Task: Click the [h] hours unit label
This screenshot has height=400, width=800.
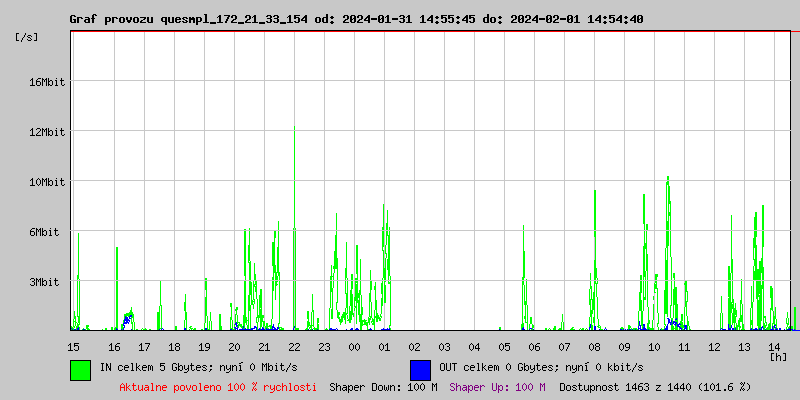Action: click(x=777, y=356)
